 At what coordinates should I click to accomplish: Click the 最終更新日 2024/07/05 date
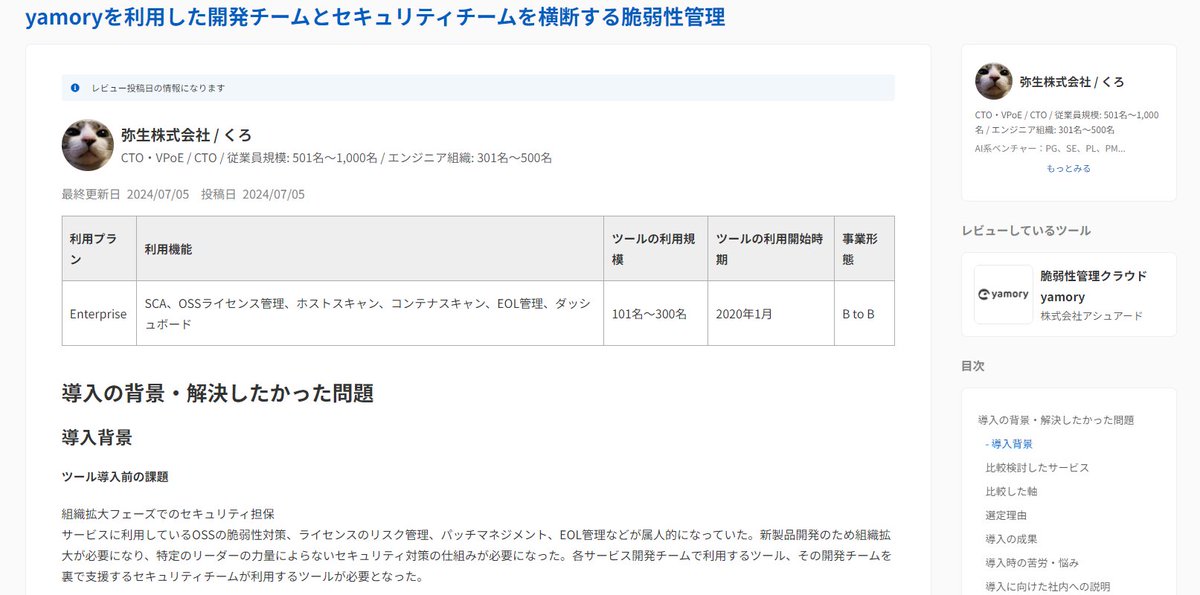(x=125, y=194)
